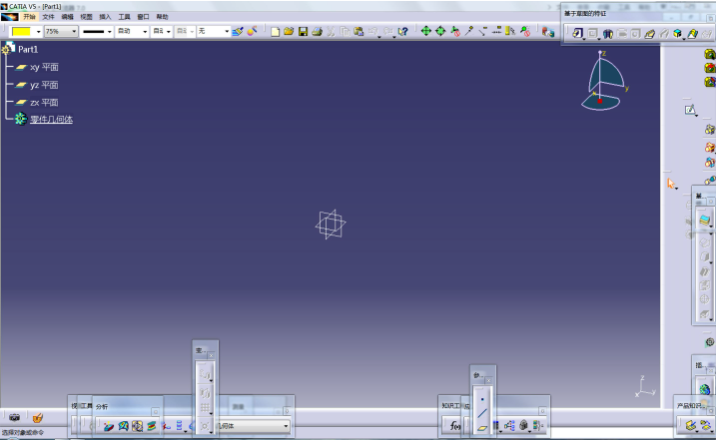Click the second green four-arrow icon

441,31
